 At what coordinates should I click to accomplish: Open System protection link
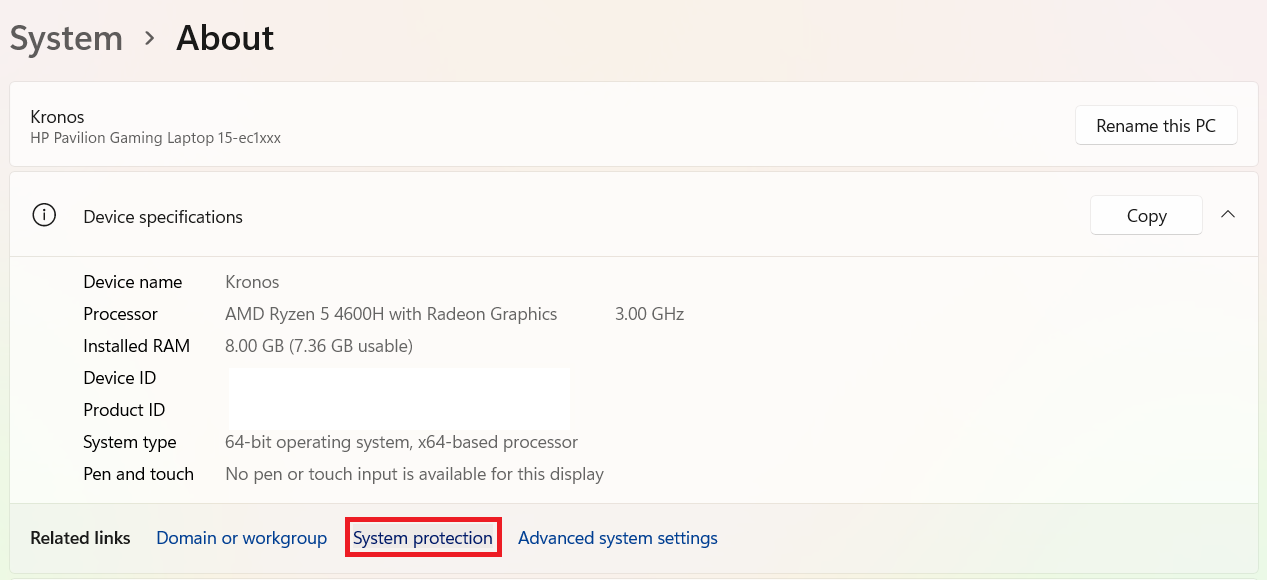pos(422,538)
